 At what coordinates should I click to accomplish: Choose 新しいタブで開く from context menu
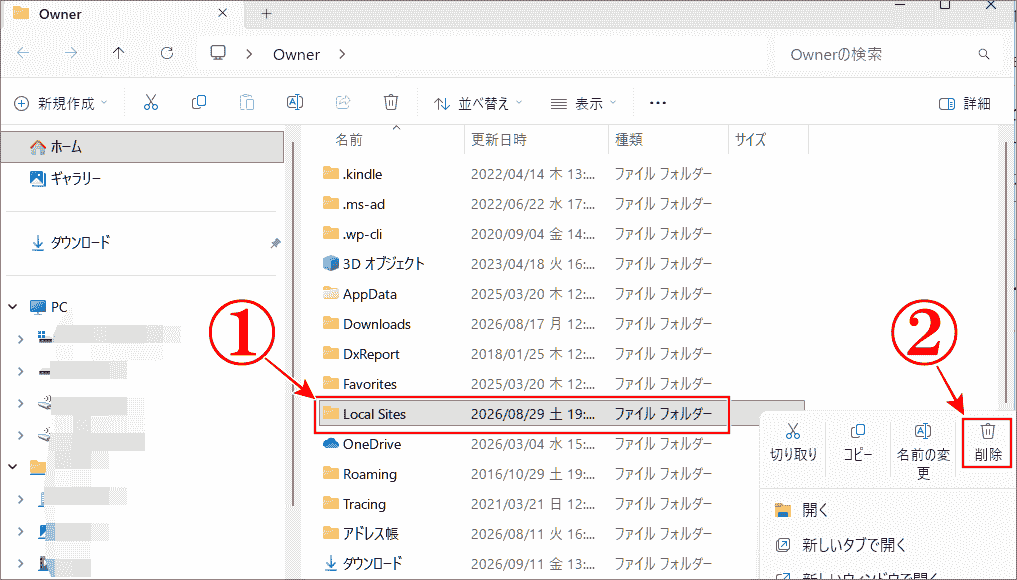point(841,545)
